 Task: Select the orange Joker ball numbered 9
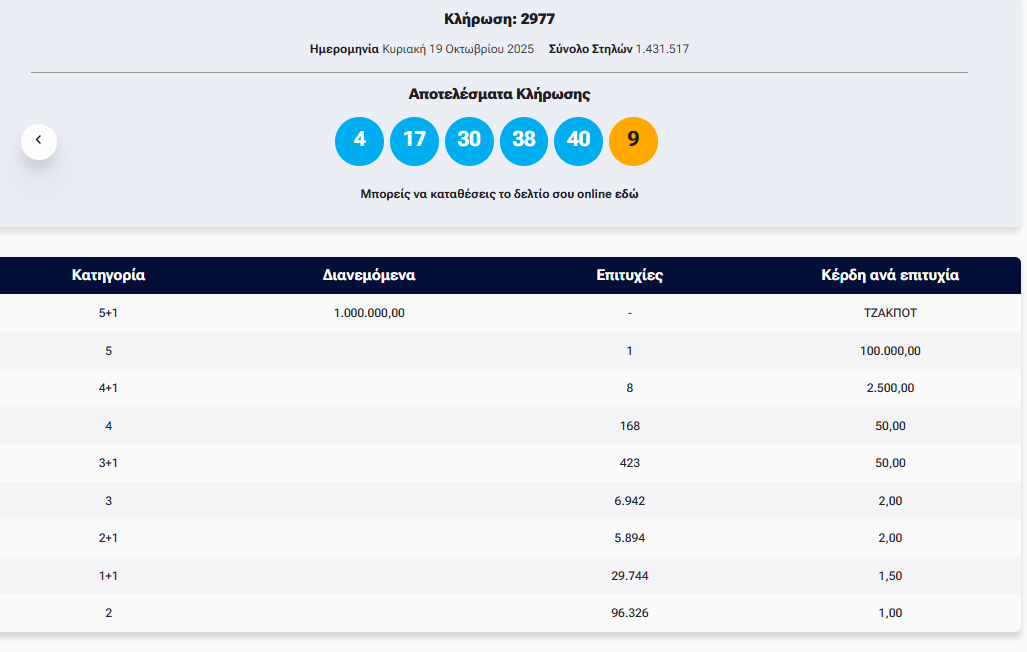click(633, 141)
